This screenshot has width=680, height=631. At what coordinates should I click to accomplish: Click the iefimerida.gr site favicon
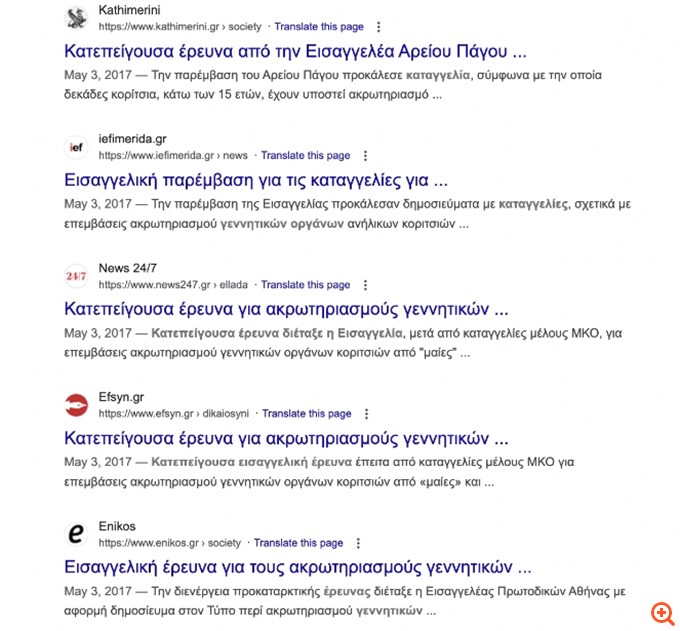click(77, 147)
